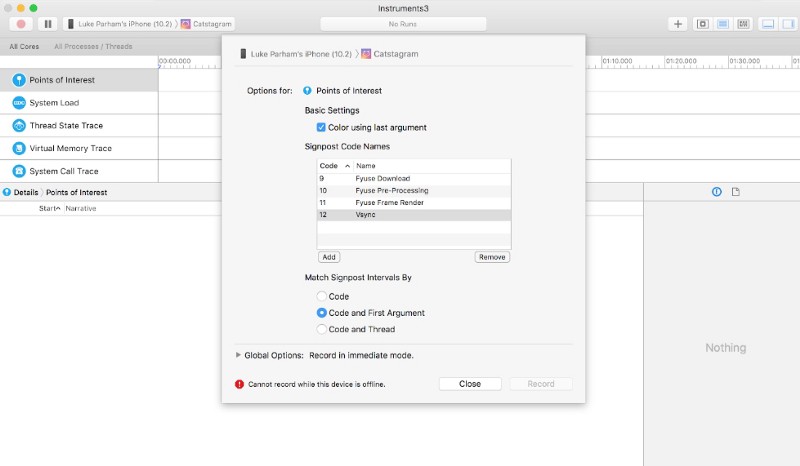Expand the Global Options disclosure triangle
The image size is (800, 466).
(x=238, y=355)
